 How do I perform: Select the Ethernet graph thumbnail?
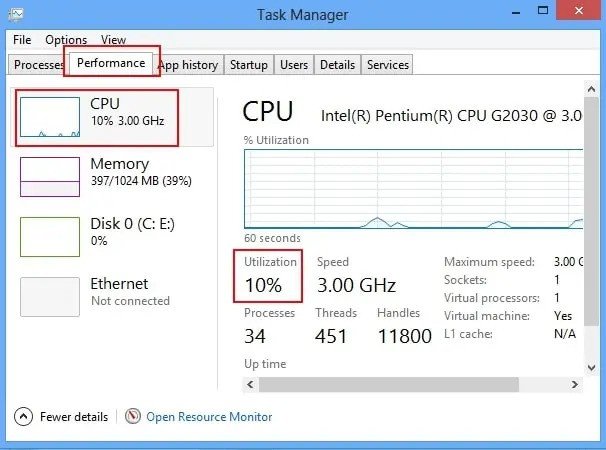tap(50, 297)
